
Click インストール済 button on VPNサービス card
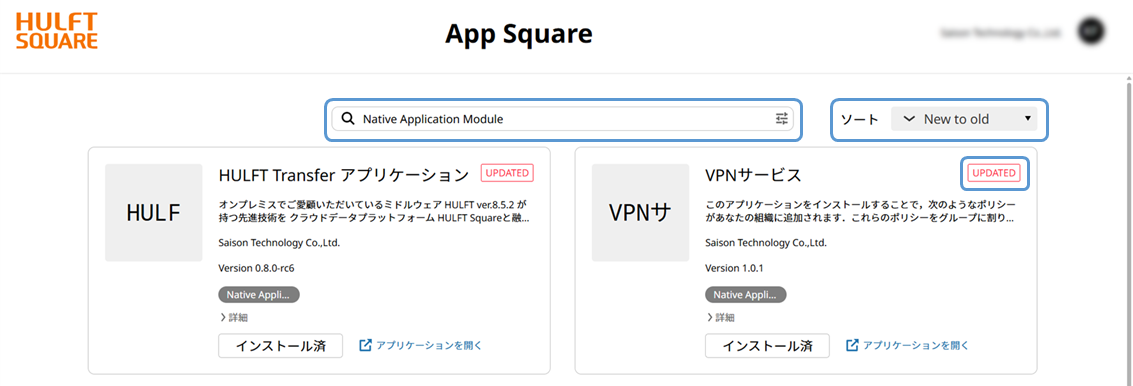tap(767, 346)
